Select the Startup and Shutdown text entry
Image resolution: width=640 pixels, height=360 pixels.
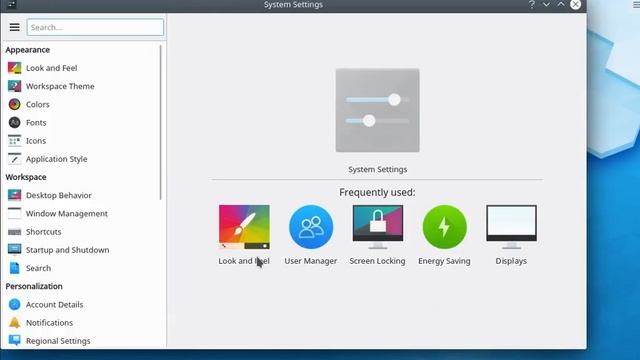tap(67, 250)
